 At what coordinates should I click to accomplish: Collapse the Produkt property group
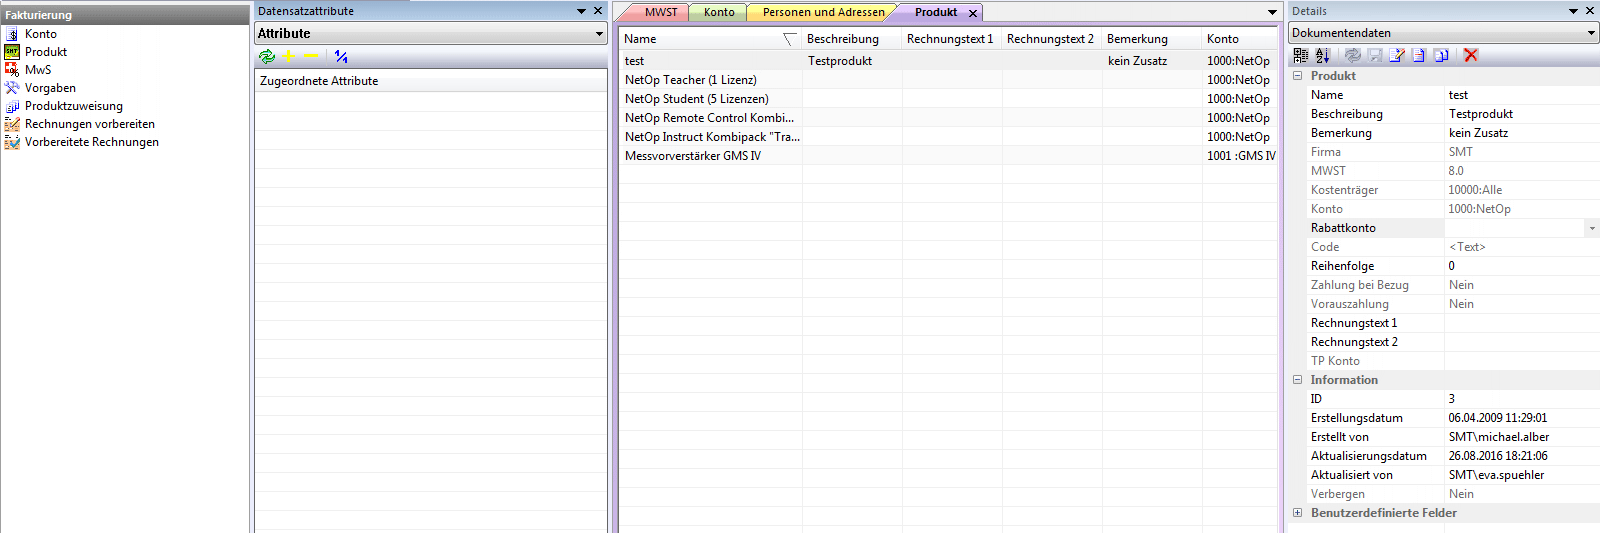1298,76
